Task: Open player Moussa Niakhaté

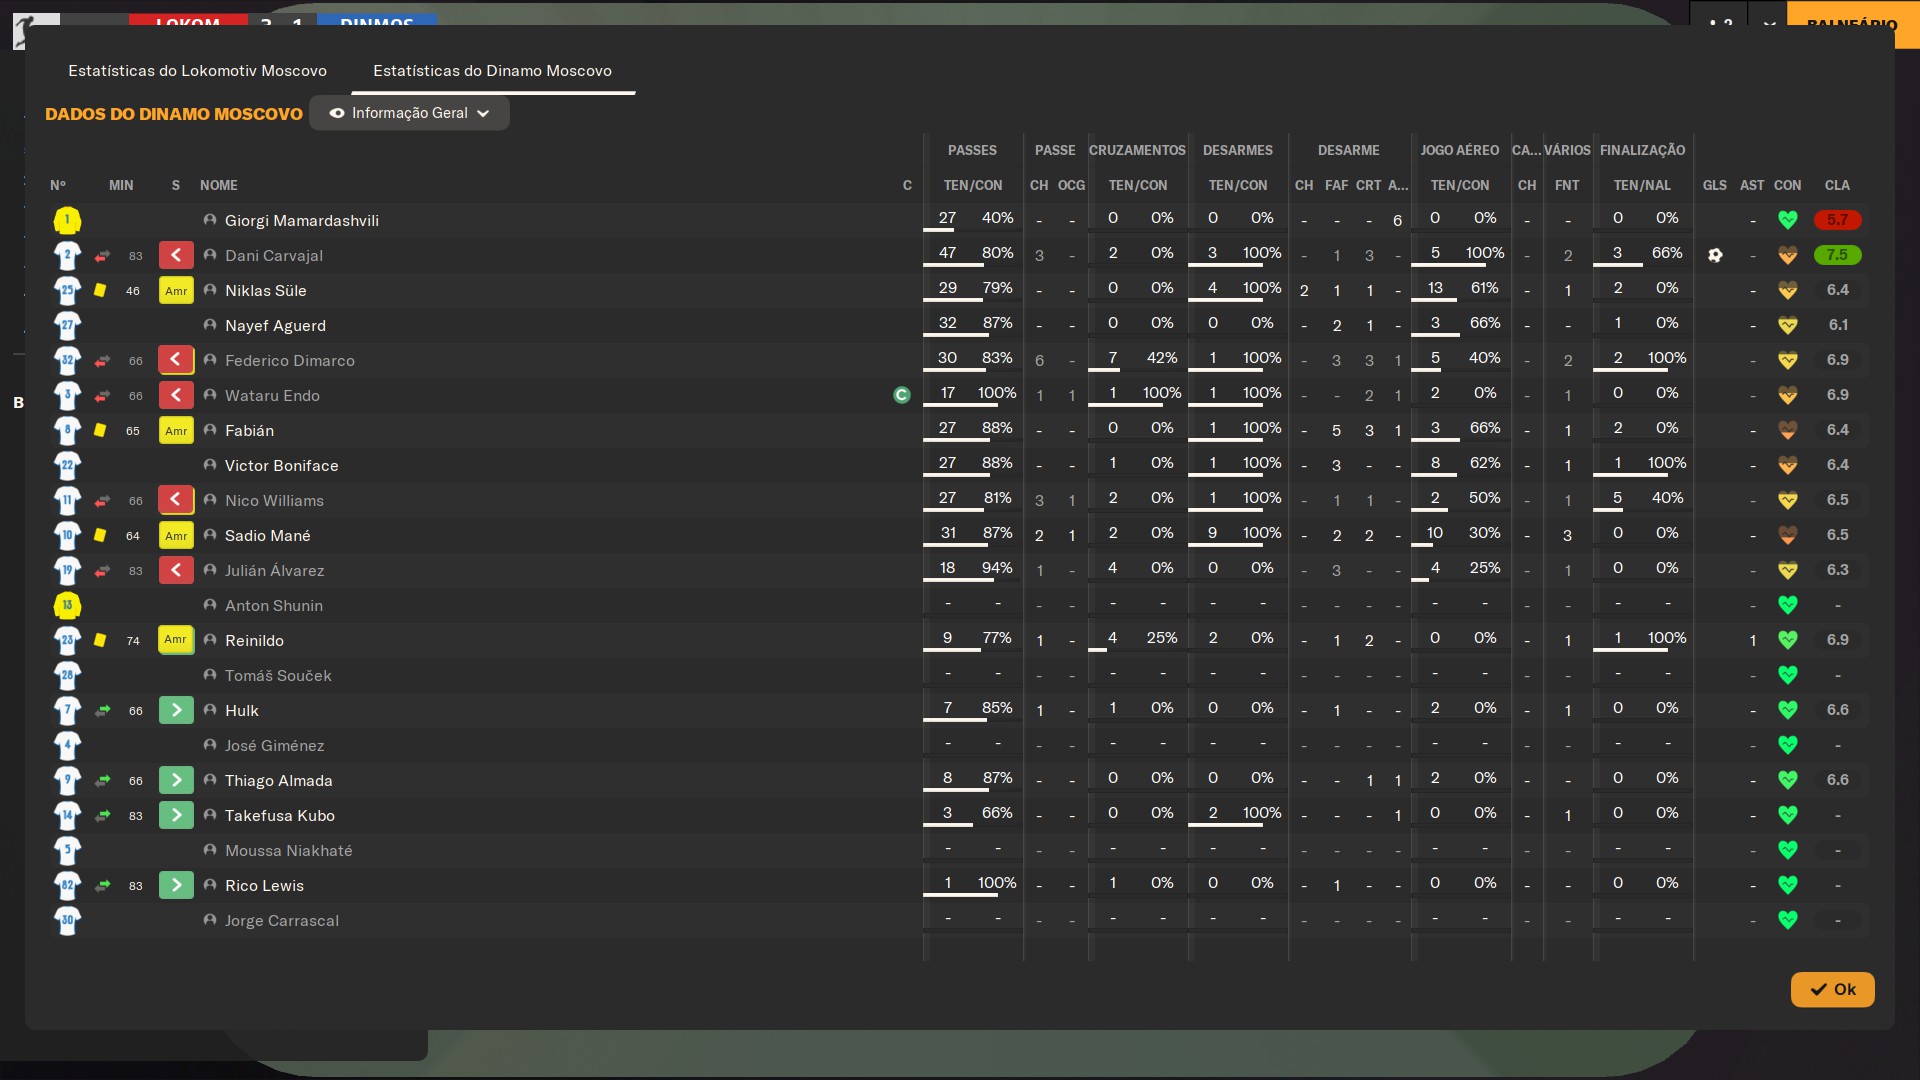Action: [289, 851]
